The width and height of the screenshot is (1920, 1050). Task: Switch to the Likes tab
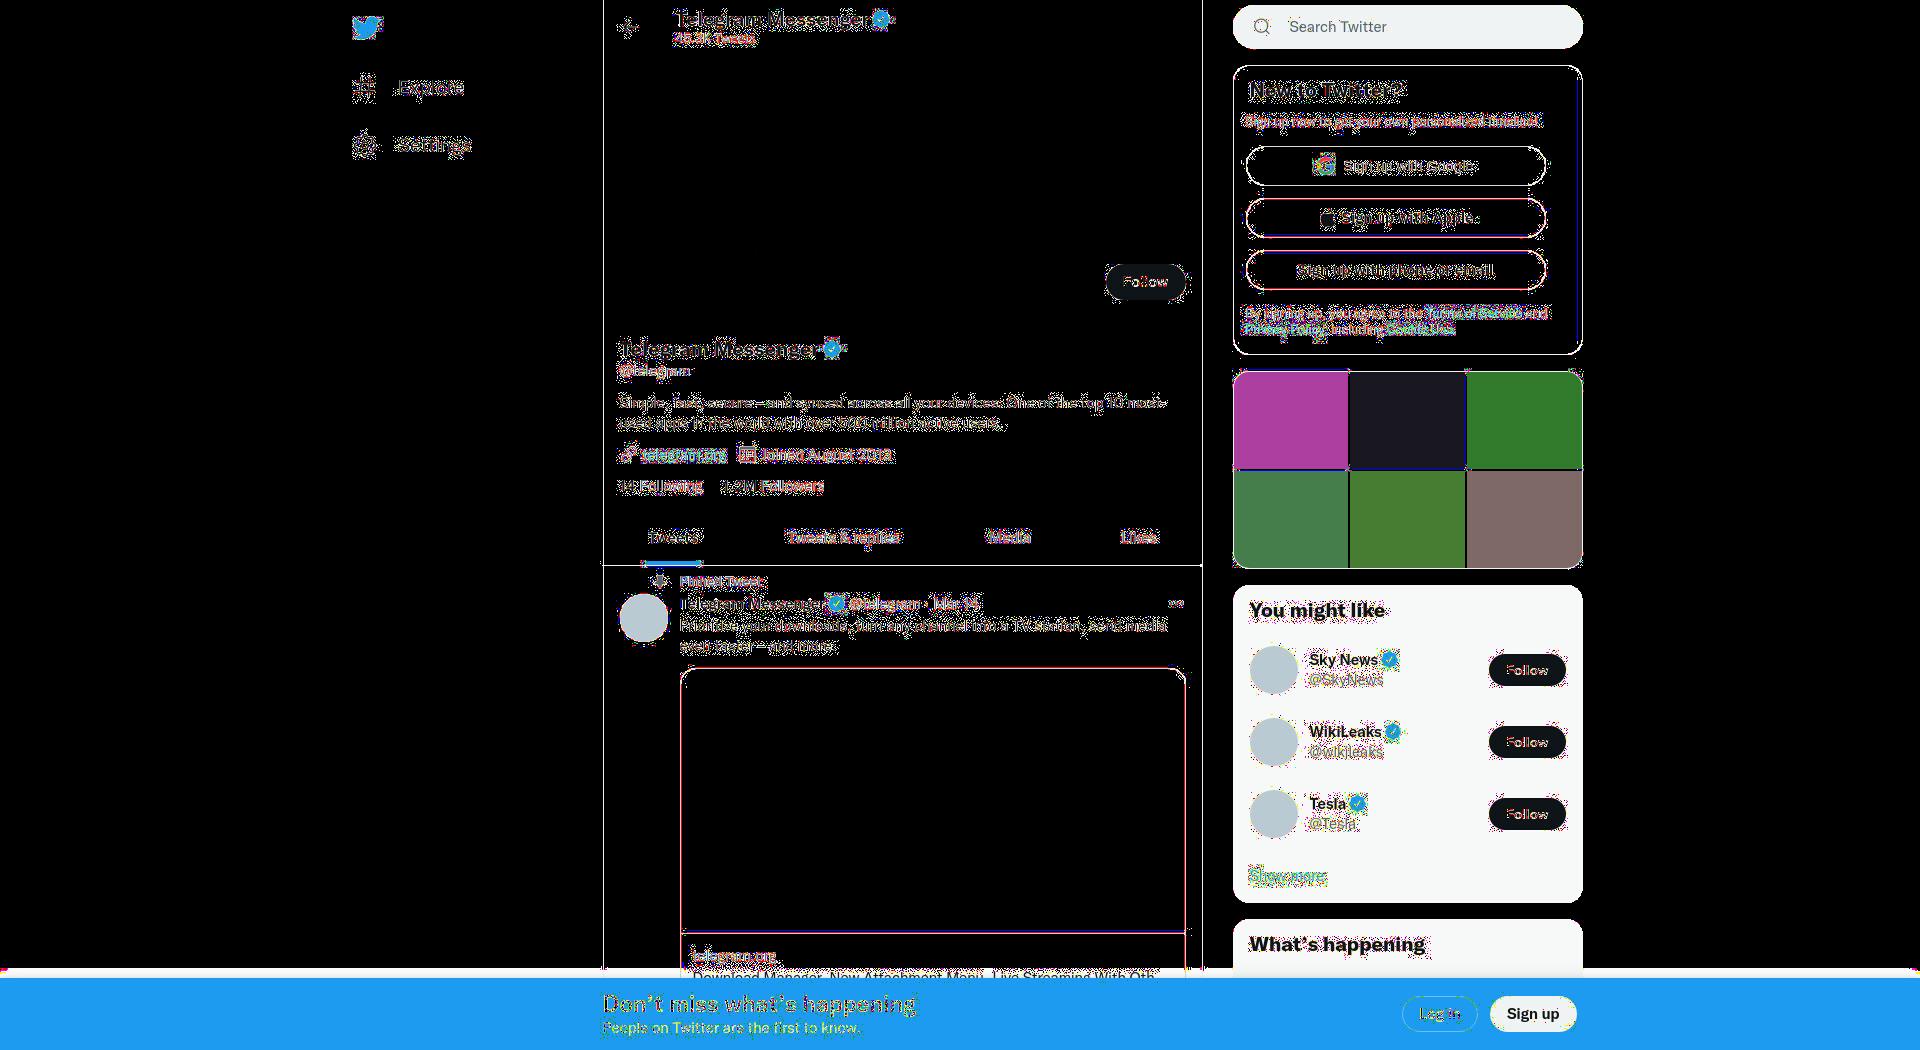pyautogui.click(x=1139, y=537)
